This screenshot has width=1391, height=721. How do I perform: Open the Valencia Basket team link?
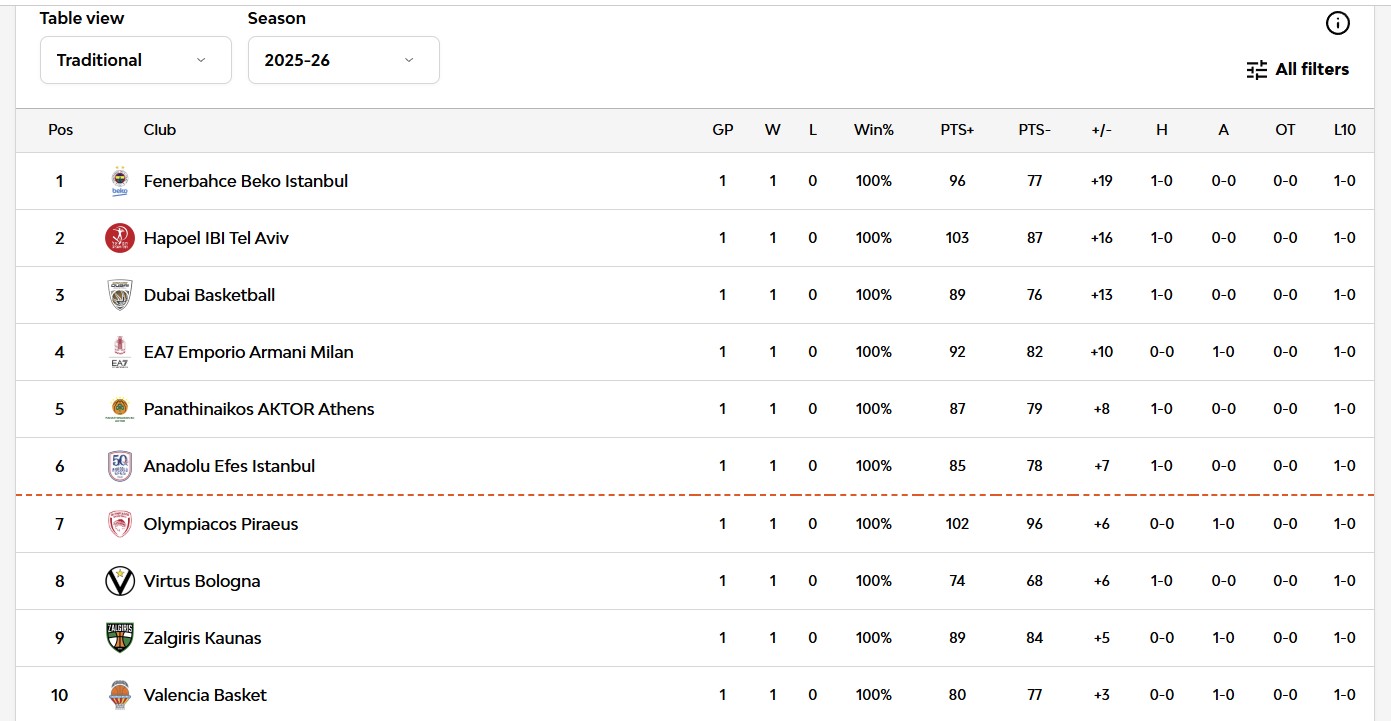(205, 695)
